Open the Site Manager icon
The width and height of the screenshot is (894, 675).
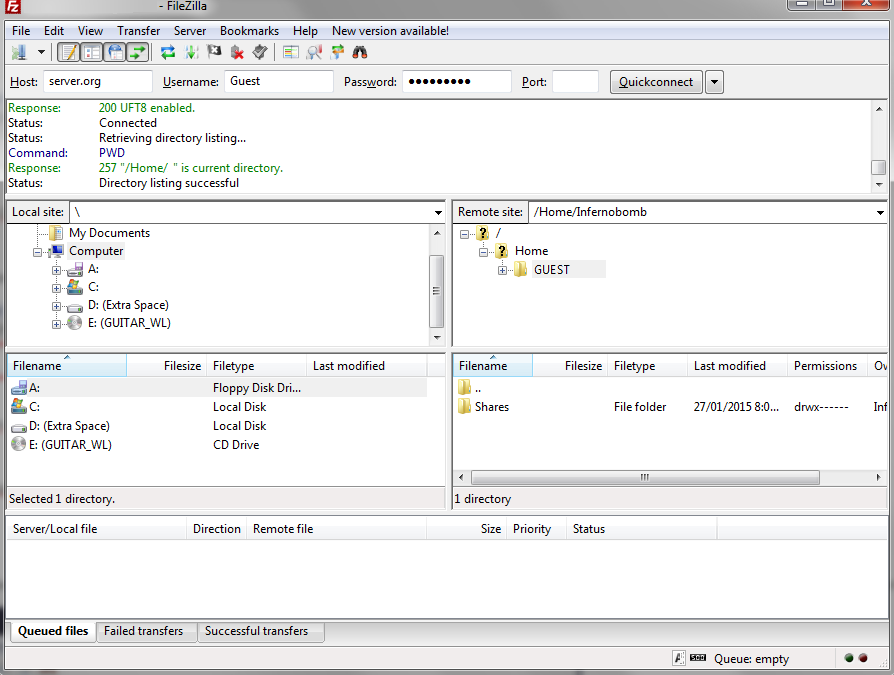19,52
